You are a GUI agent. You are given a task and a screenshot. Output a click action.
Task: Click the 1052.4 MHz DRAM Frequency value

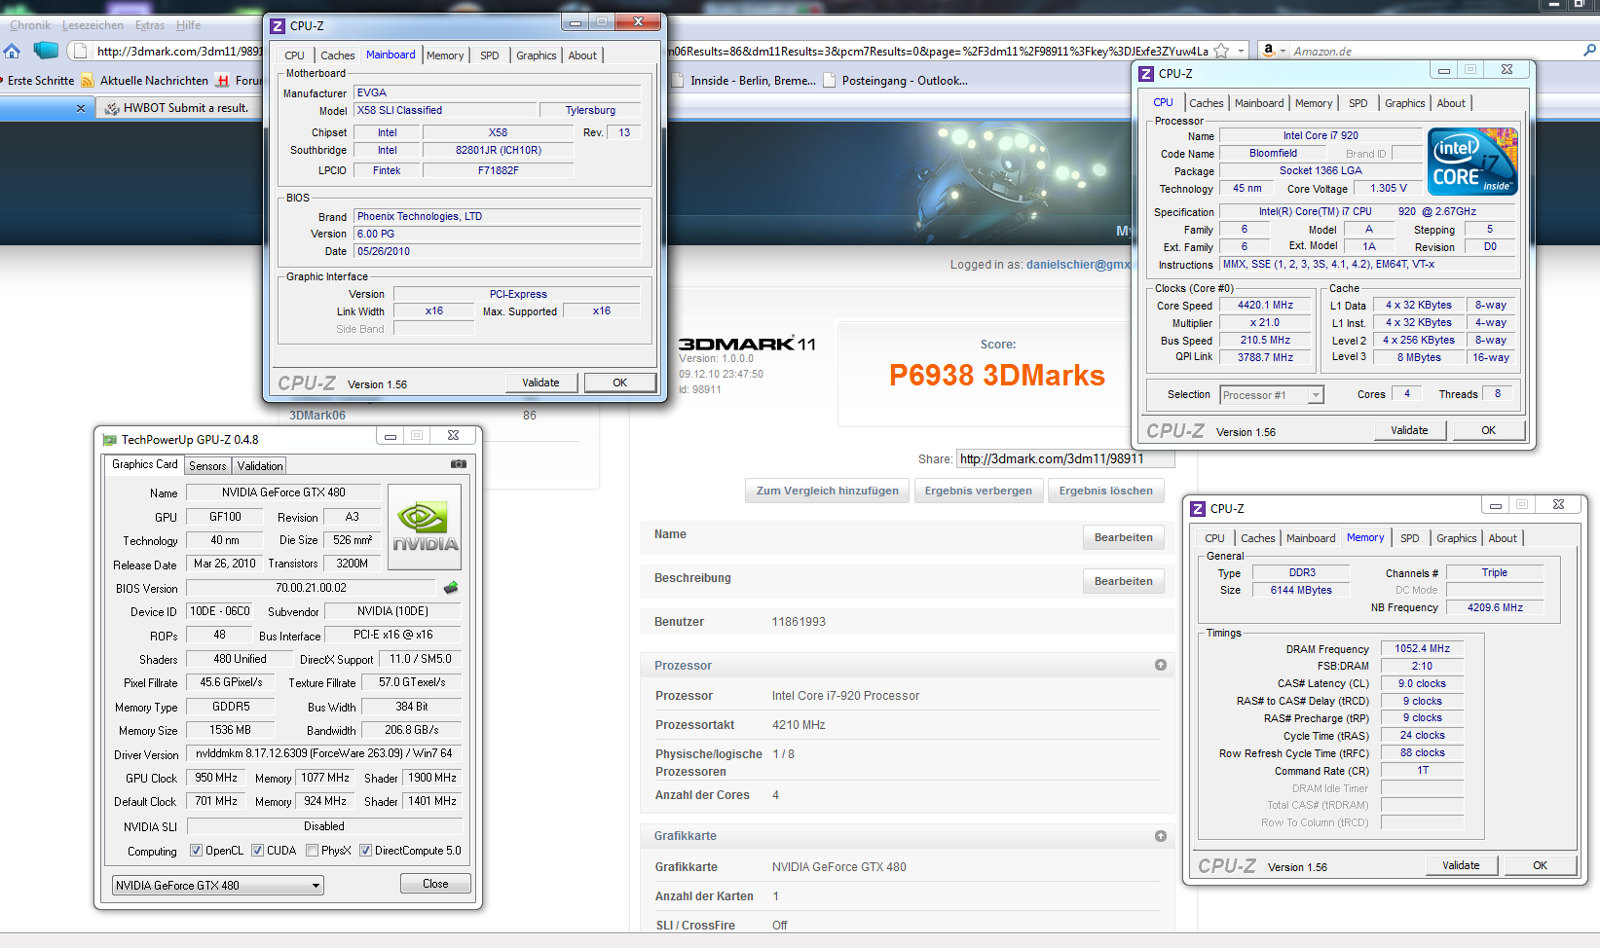1422,649
